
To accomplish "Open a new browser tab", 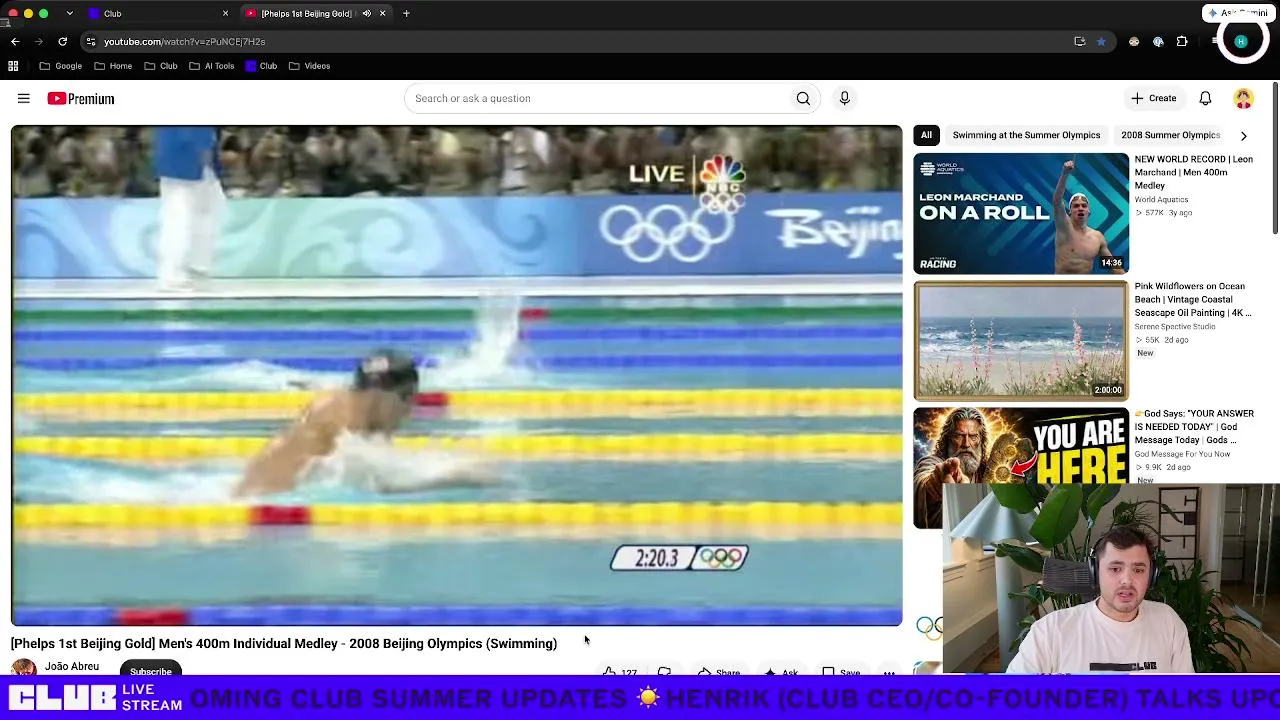I will pos(406,13).
